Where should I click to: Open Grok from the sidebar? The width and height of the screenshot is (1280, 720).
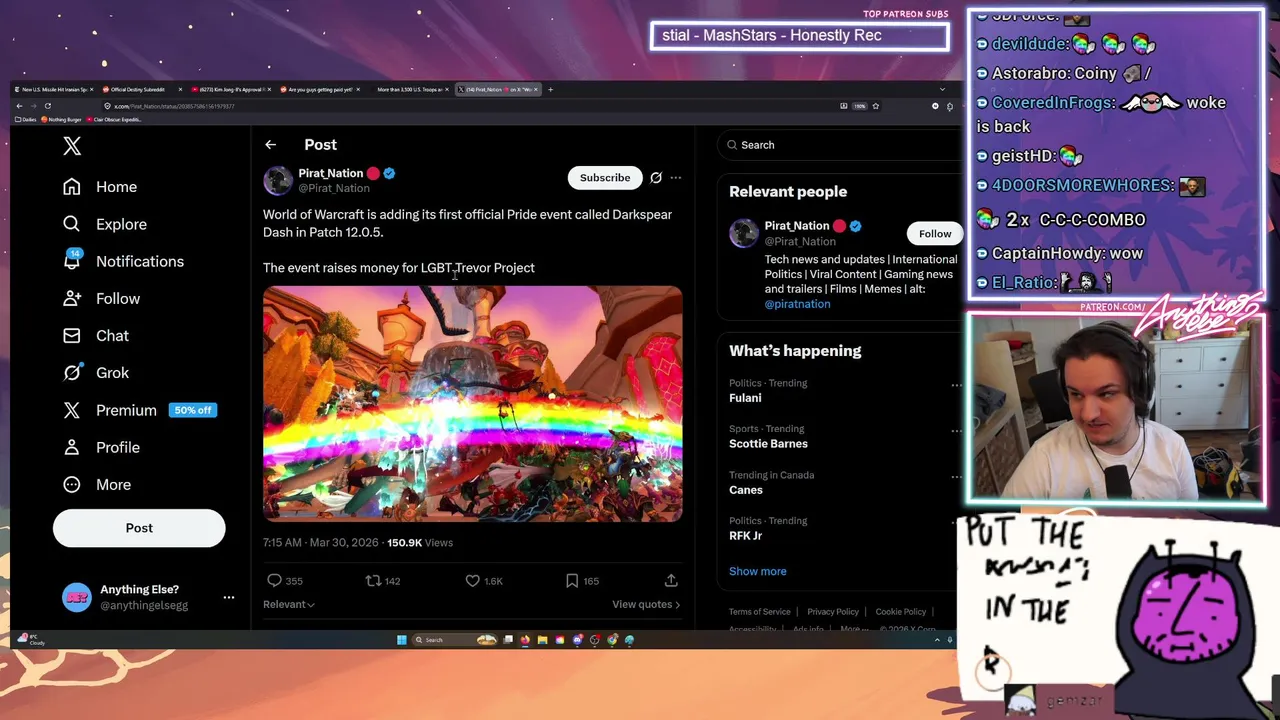[x=72, y=372]
